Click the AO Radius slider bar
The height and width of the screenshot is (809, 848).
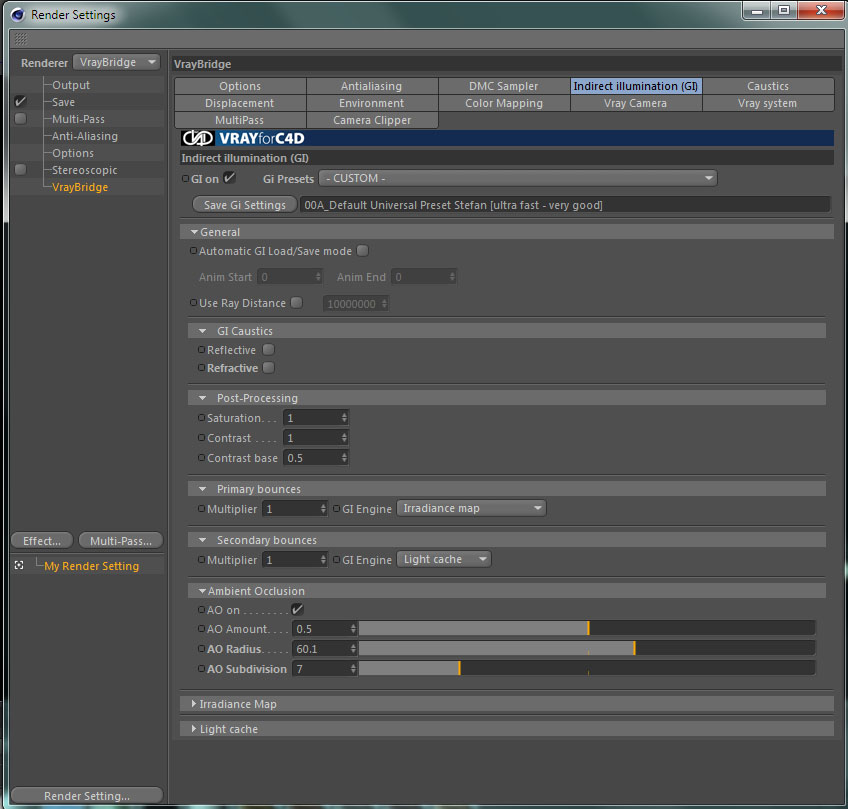tap(587, 648)
